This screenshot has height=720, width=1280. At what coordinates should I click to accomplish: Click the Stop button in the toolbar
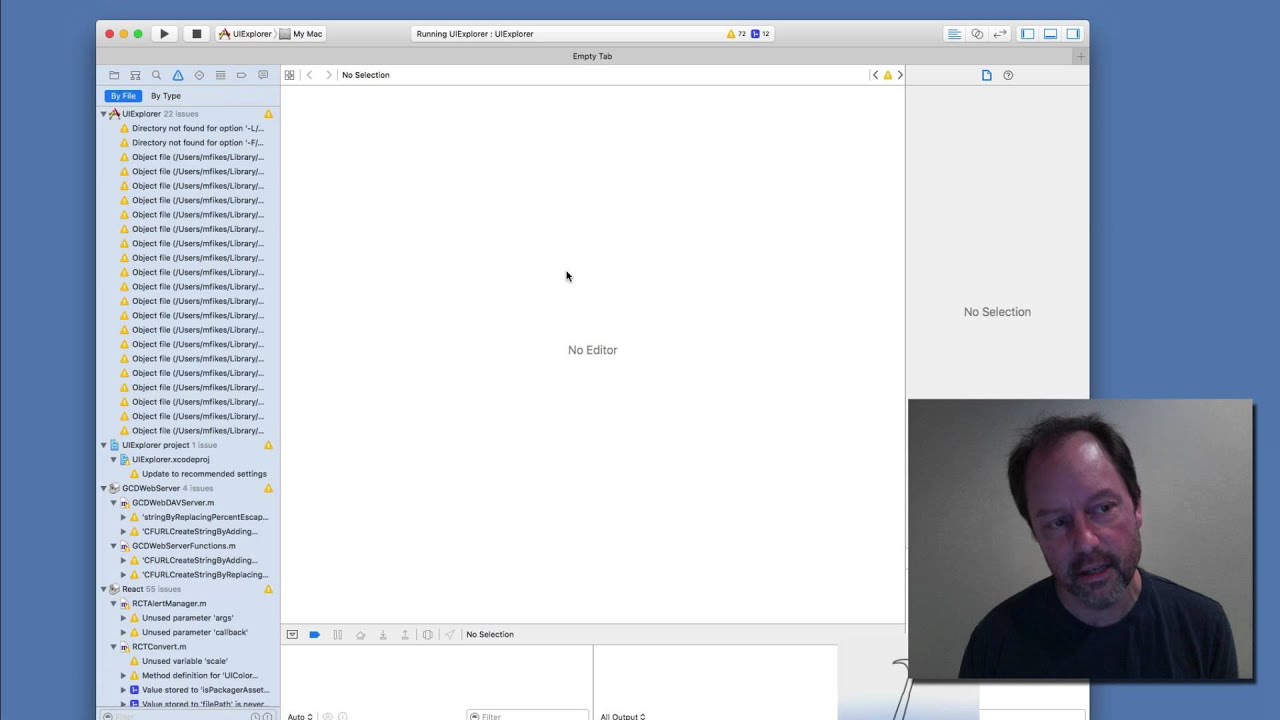196,34
